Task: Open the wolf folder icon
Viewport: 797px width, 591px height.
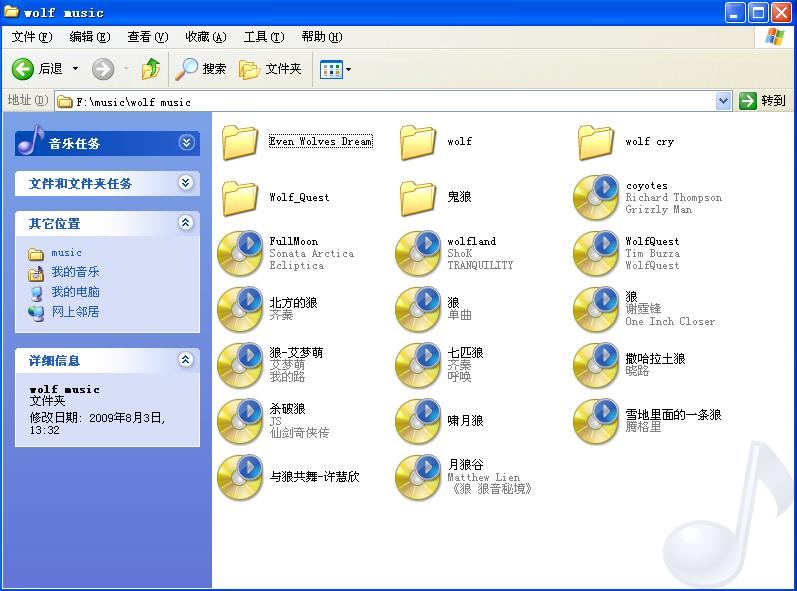Action: click(418, 142)
